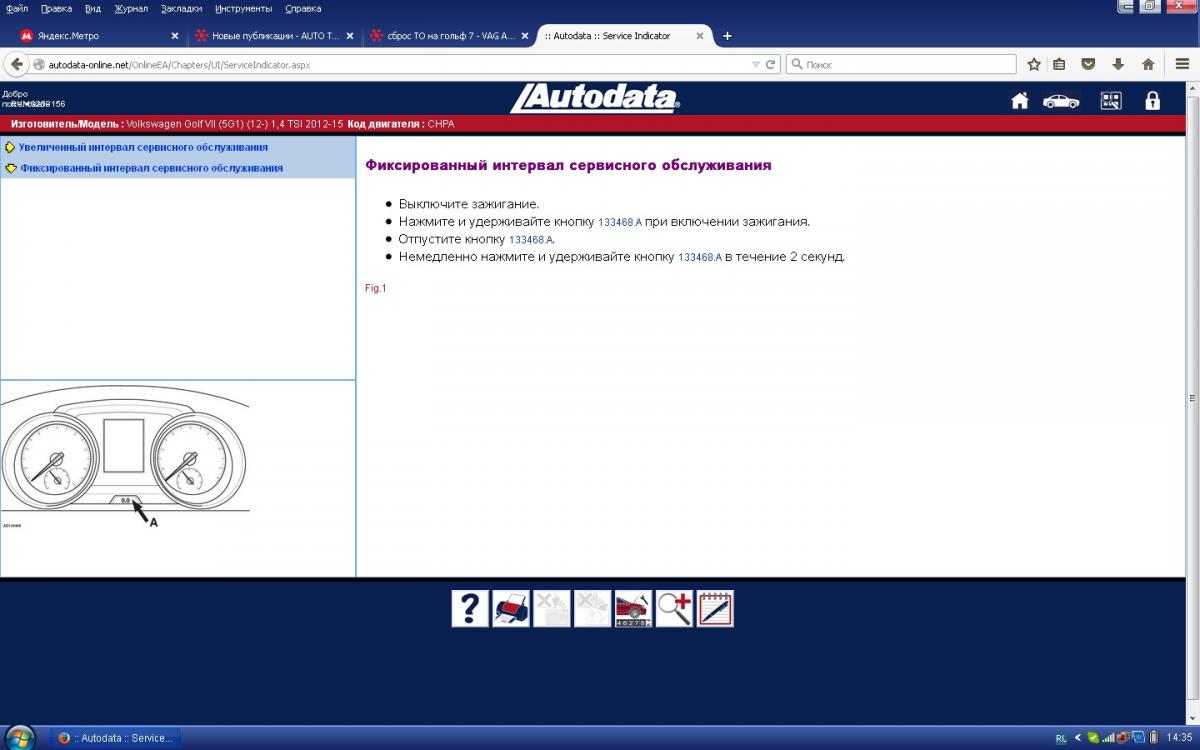This screenshot has width=1200, height=750.
Task: Open the Справка menu
Action: point(303,8)
